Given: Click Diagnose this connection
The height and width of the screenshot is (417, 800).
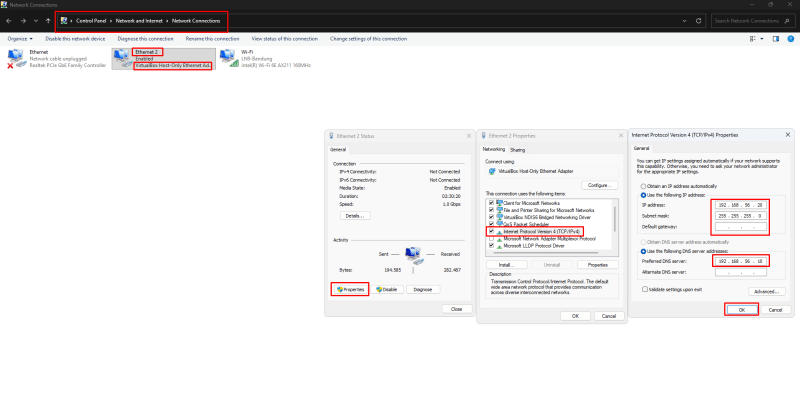Looking at the screenshot, I should (x=145, y=39).
